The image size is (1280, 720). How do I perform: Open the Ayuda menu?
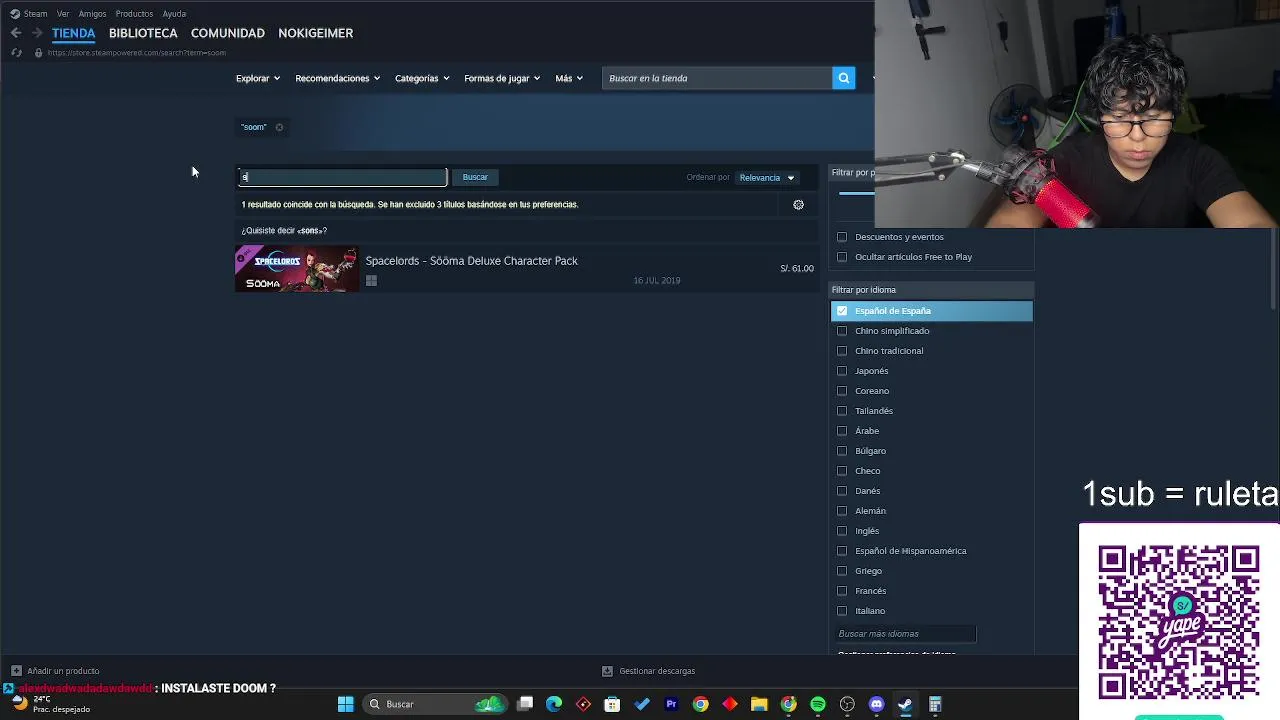174,14
